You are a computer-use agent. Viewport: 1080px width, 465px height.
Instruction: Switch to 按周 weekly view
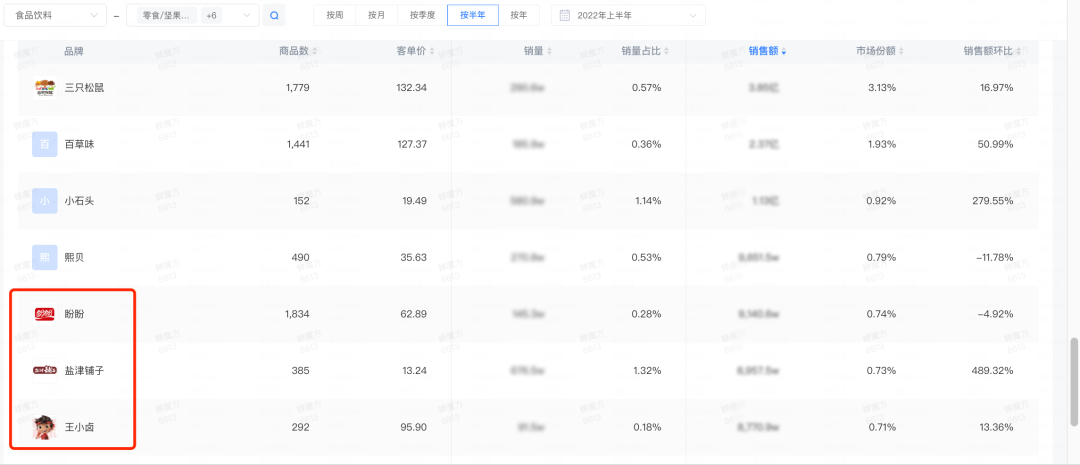335,15
